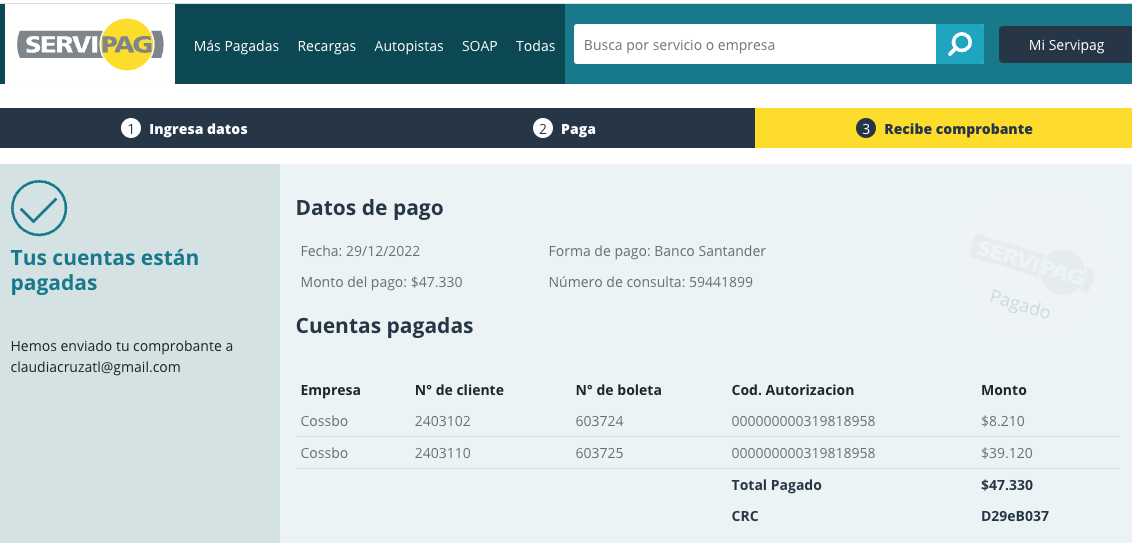Select step 3 Recibe comprobante
Screen dimensions: 1132x543
944,129
